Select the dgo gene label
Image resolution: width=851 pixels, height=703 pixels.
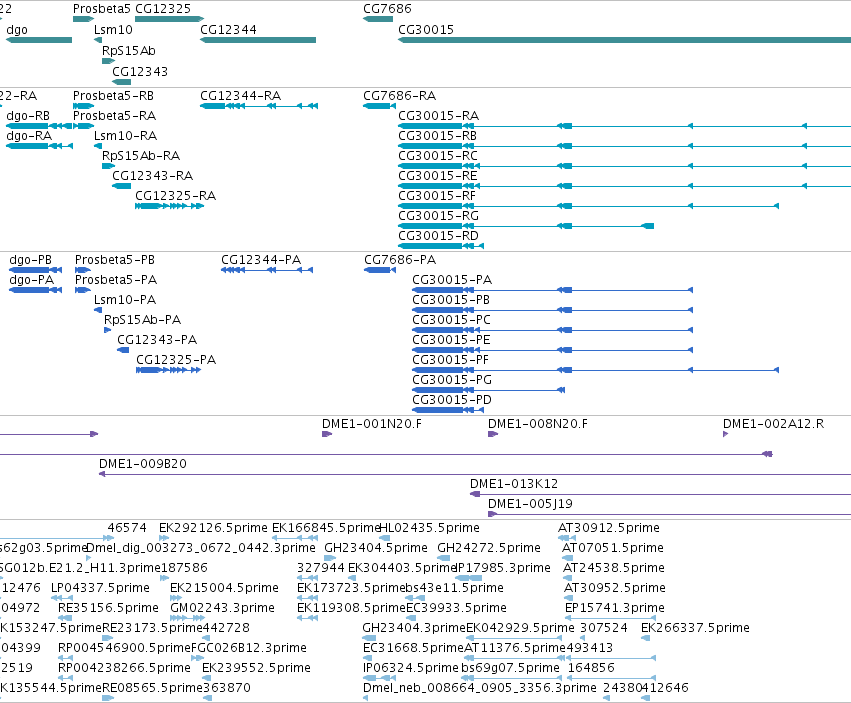(17, 30)
